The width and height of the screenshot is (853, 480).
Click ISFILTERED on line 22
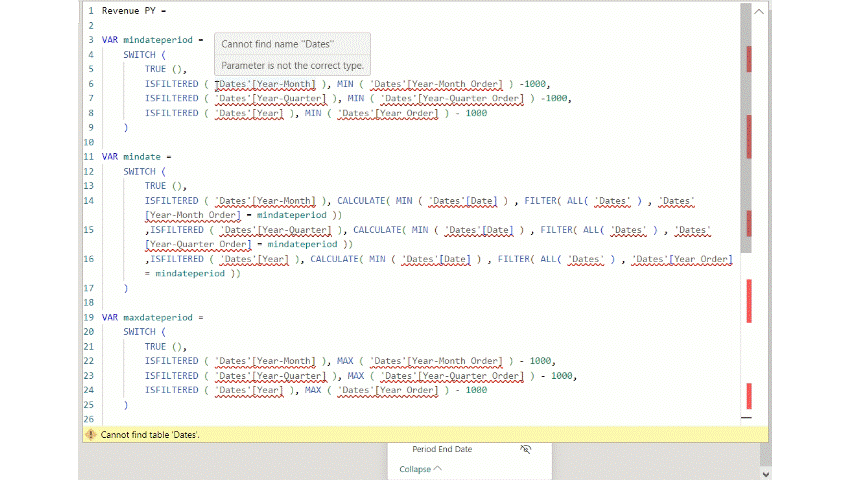(171, 361)
